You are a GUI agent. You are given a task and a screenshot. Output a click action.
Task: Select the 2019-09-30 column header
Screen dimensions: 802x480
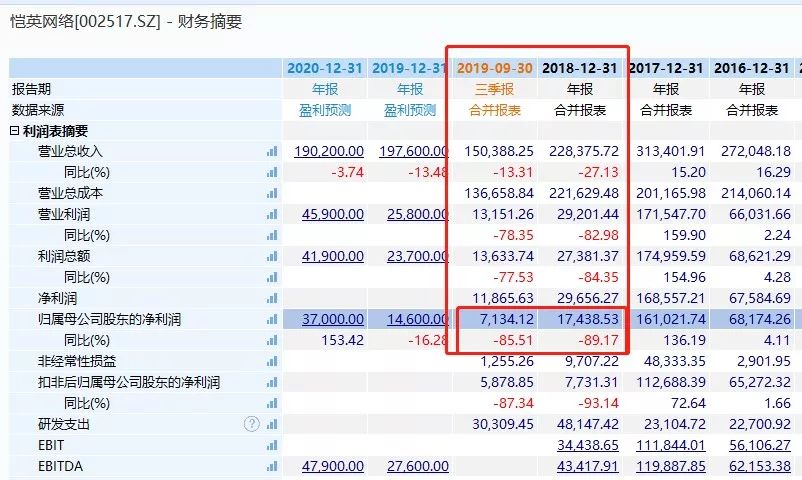point(495,68)
